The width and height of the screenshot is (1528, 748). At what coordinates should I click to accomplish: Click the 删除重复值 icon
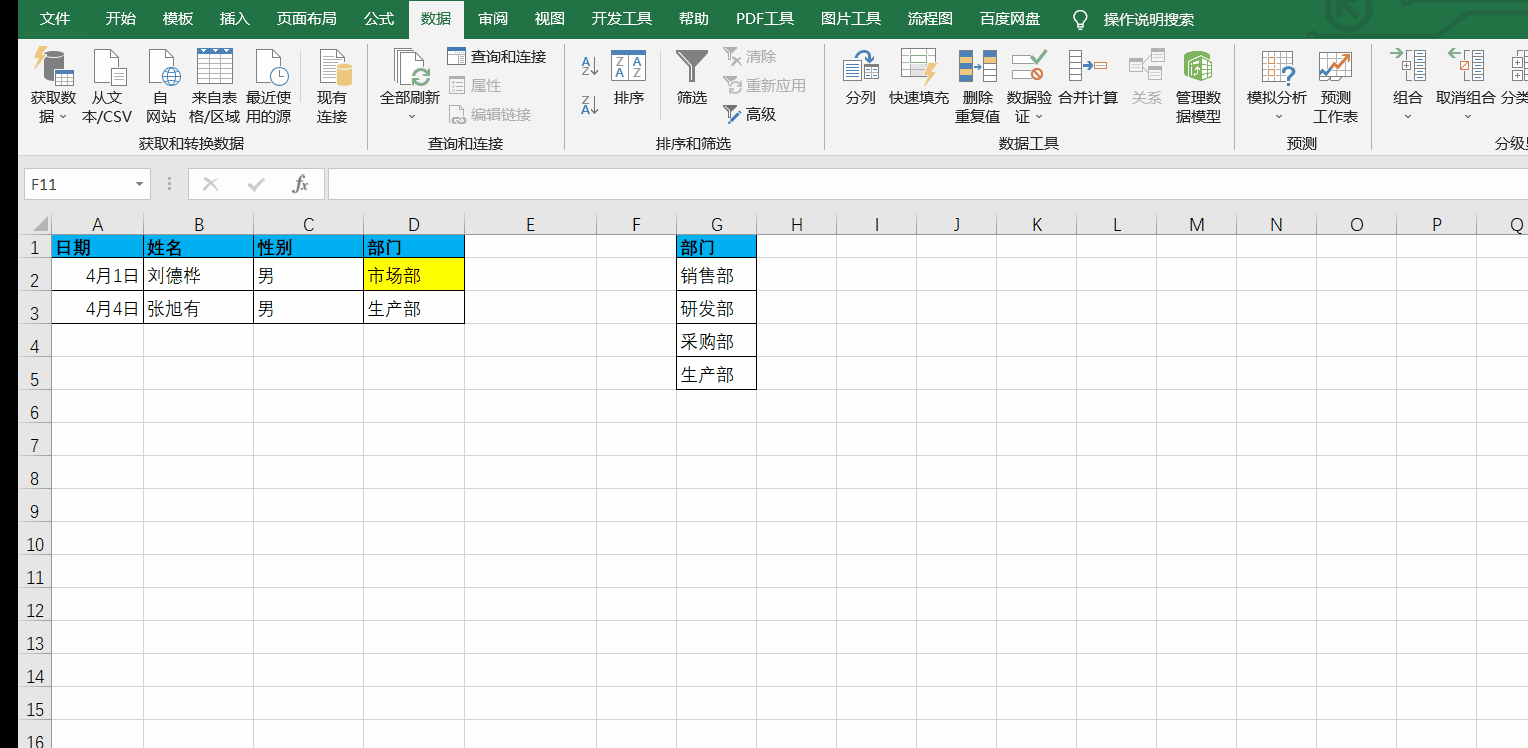977,68
